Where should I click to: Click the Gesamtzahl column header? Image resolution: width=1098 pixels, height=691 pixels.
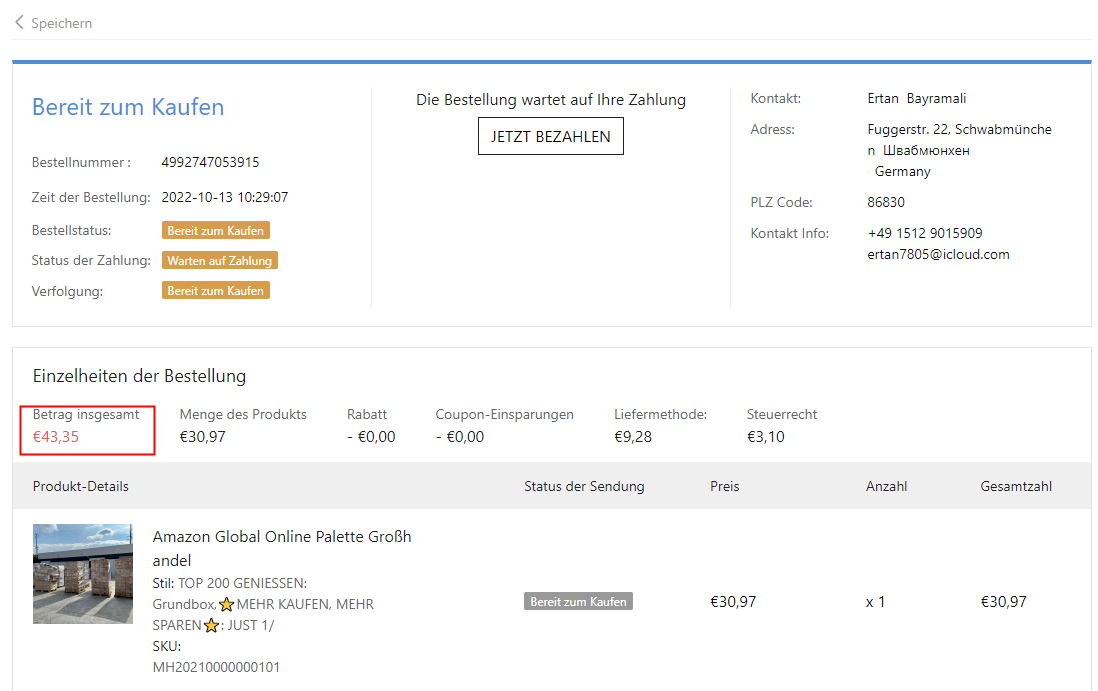click(x=1015, y=487)
